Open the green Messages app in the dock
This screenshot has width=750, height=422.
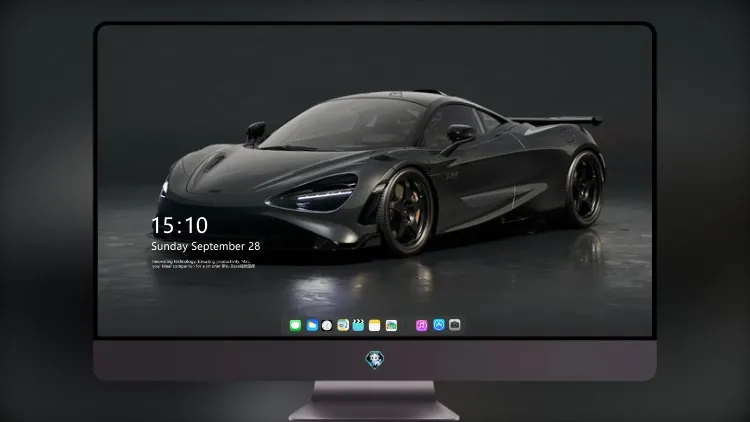(x=295, y=325)
